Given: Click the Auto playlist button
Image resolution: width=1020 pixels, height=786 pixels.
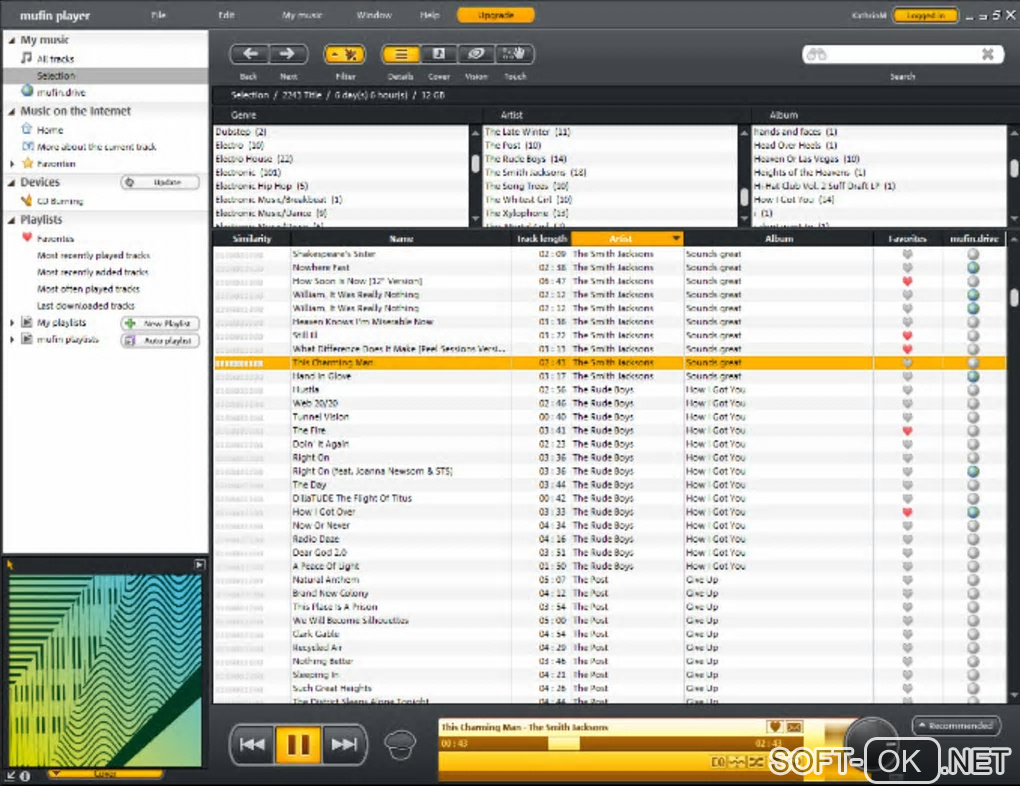Looking at the screenshot, I should (x=160, y=340).
